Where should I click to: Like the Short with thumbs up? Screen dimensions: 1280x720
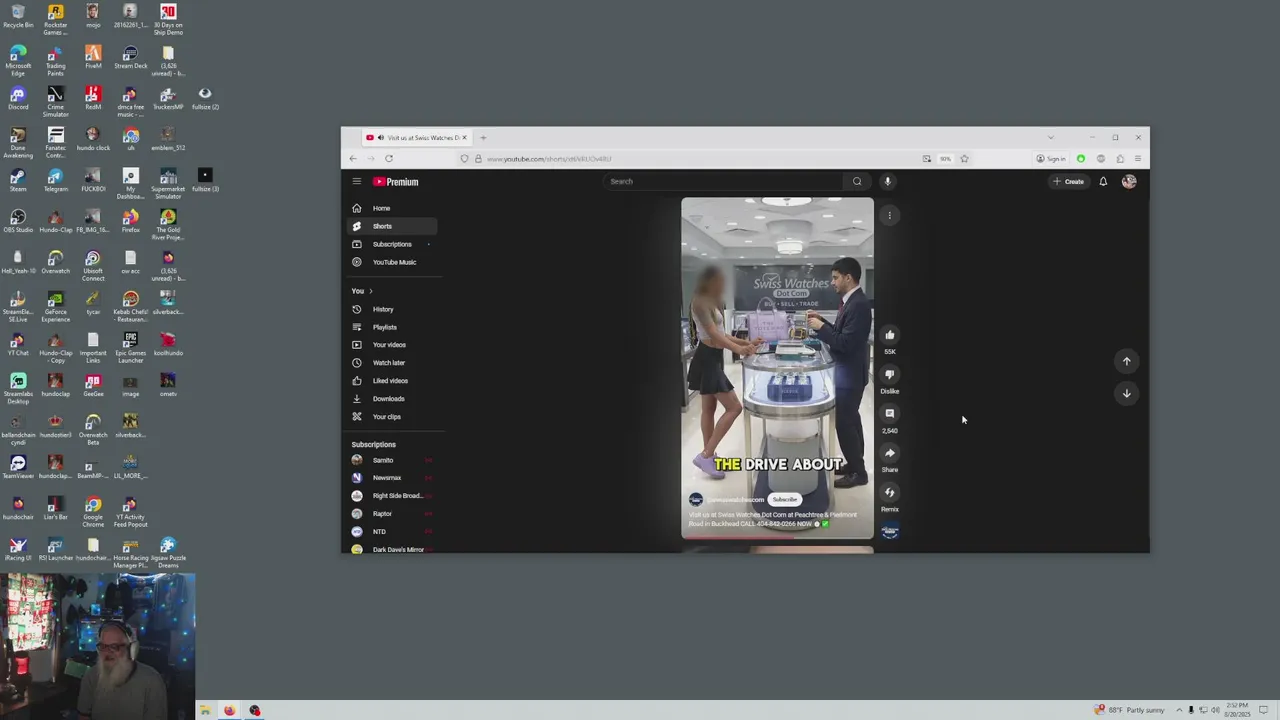(x=890, y=335)
